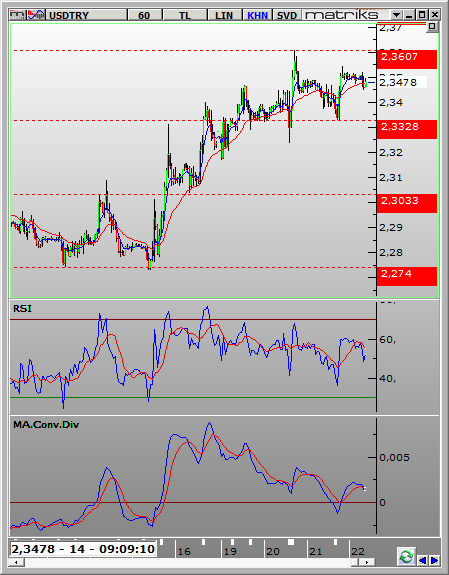The image size is (449, 575).
Task: Toggle the LIN linear scale button
Action: [x=224, y=15]
